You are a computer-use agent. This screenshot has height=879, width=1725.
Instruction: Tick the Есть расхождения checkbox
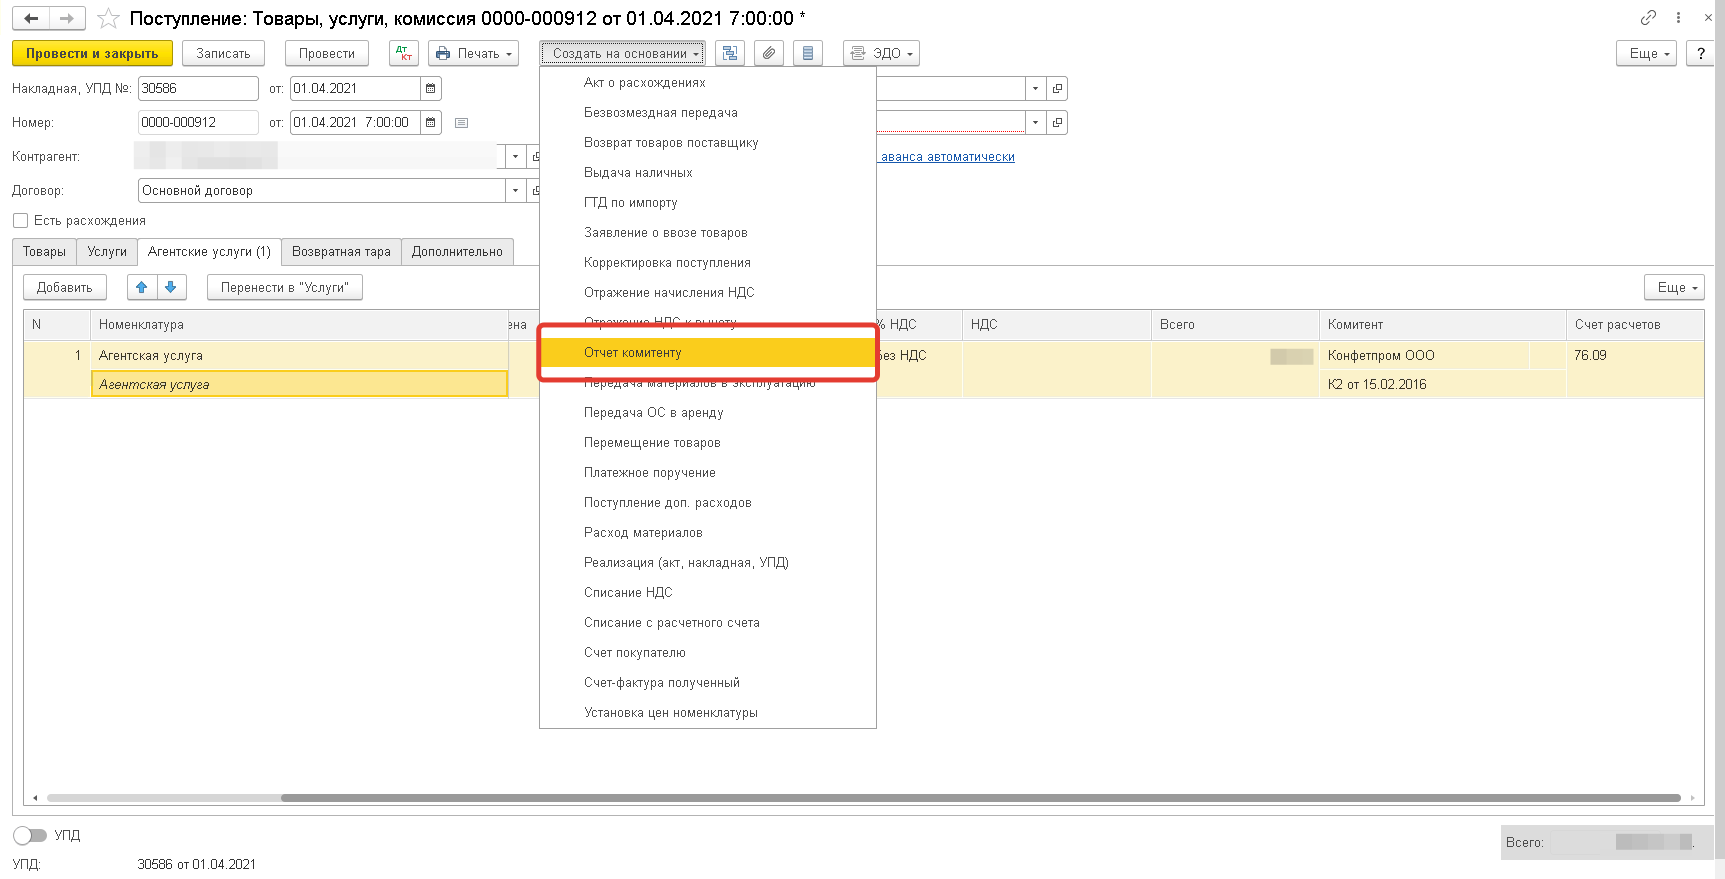pos(20,220)
